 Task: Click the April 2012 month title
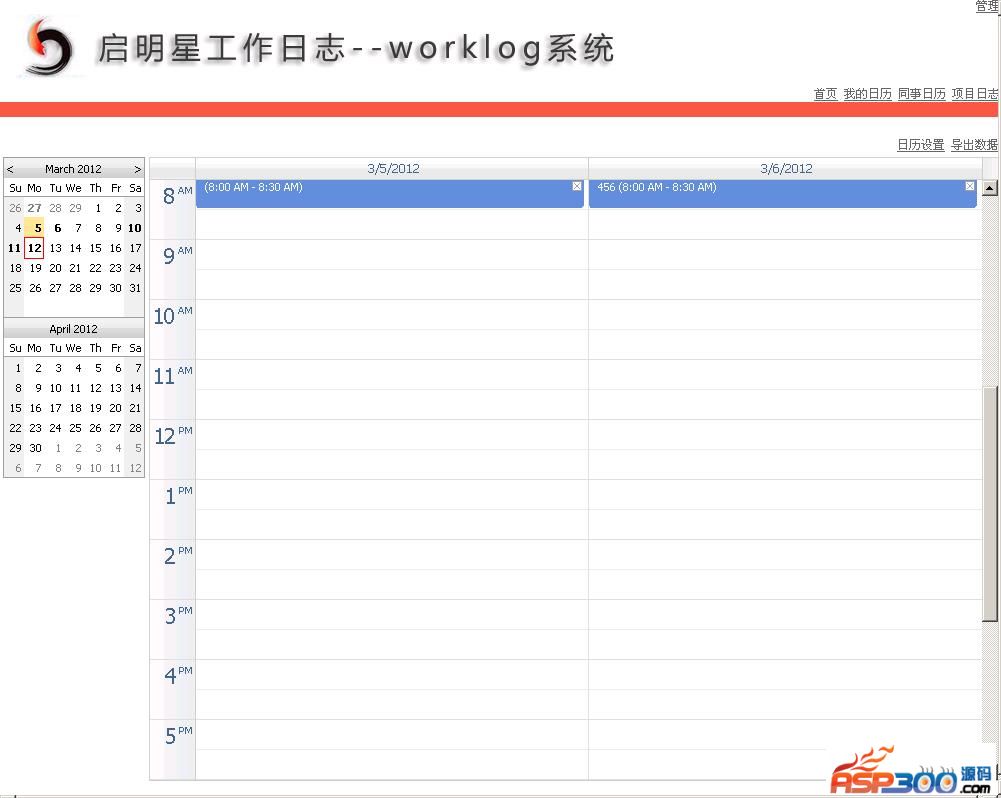[73, 329]
